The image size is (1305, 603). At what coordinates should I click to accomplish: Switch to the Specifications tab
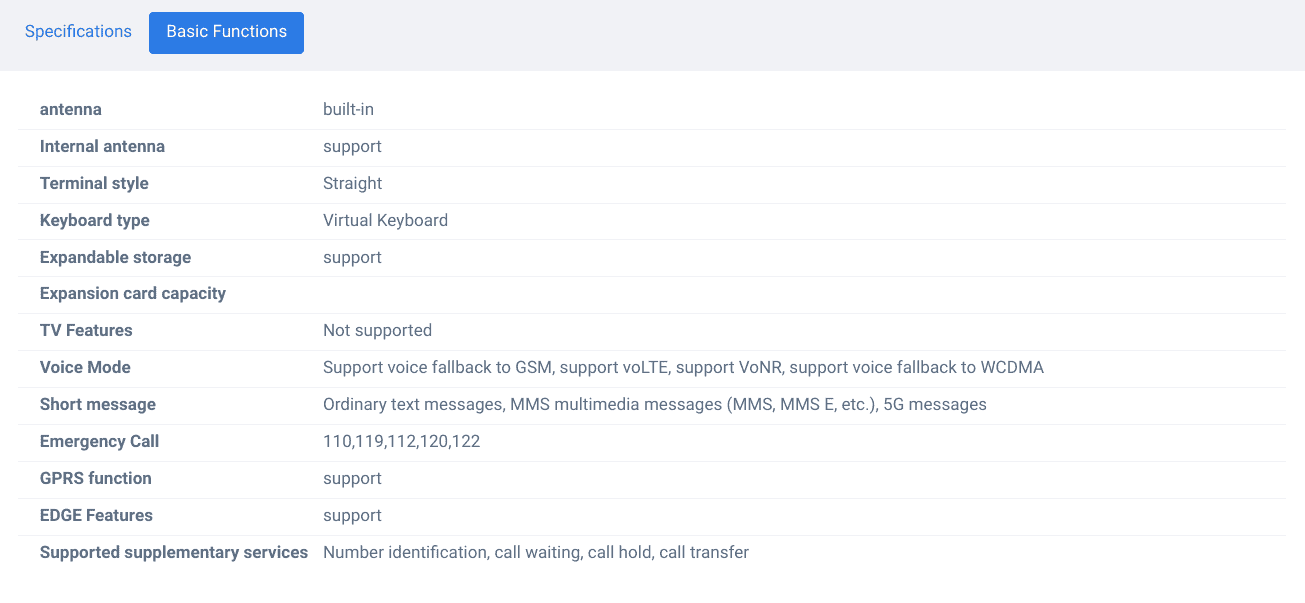(78, 32)
